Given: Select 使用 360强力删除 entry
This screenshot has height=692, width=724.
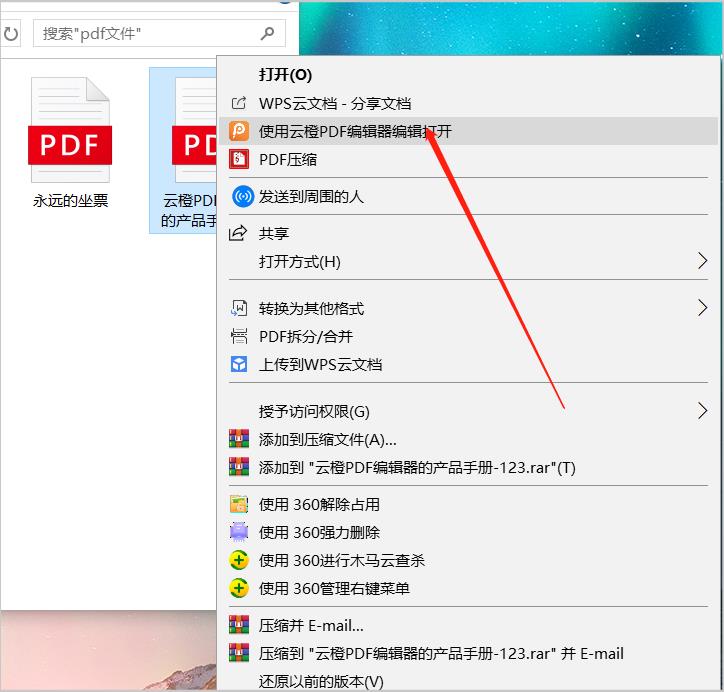Looking at the screenshot, I should click(468, 533).
